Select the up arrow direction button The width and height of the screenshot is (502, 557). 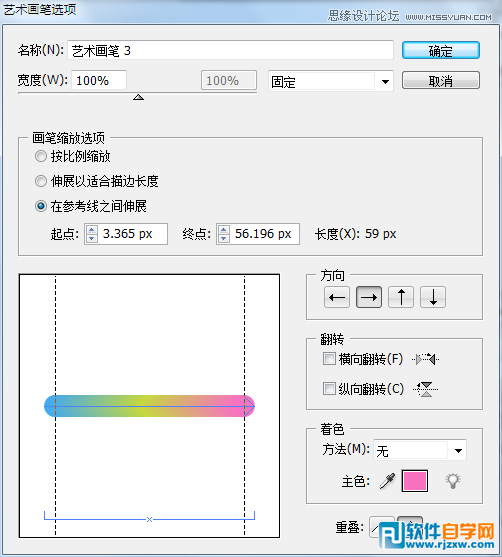pyautogui.click(x=401, y=297)
